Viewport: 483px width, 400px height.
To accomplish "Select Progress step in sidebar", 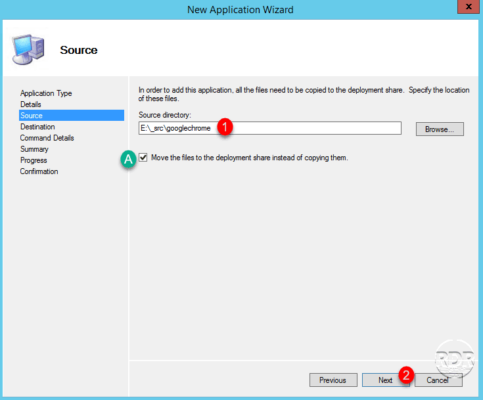I will 34,160.
